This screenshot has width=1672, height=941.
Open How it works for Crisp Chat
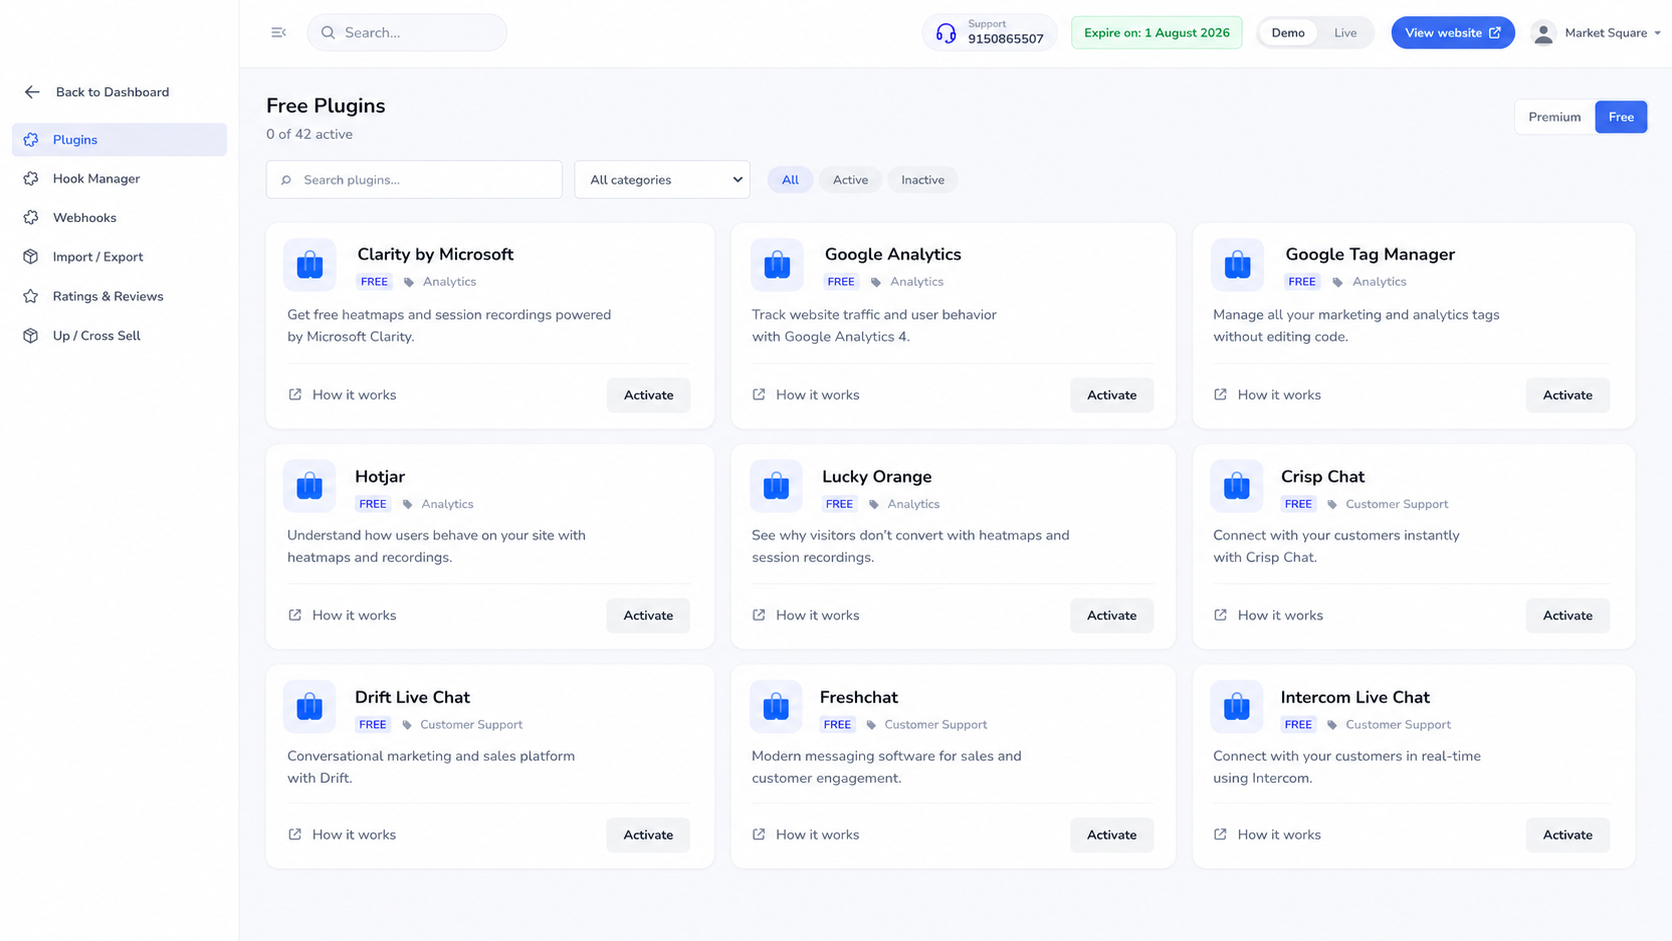point(1268,615)
